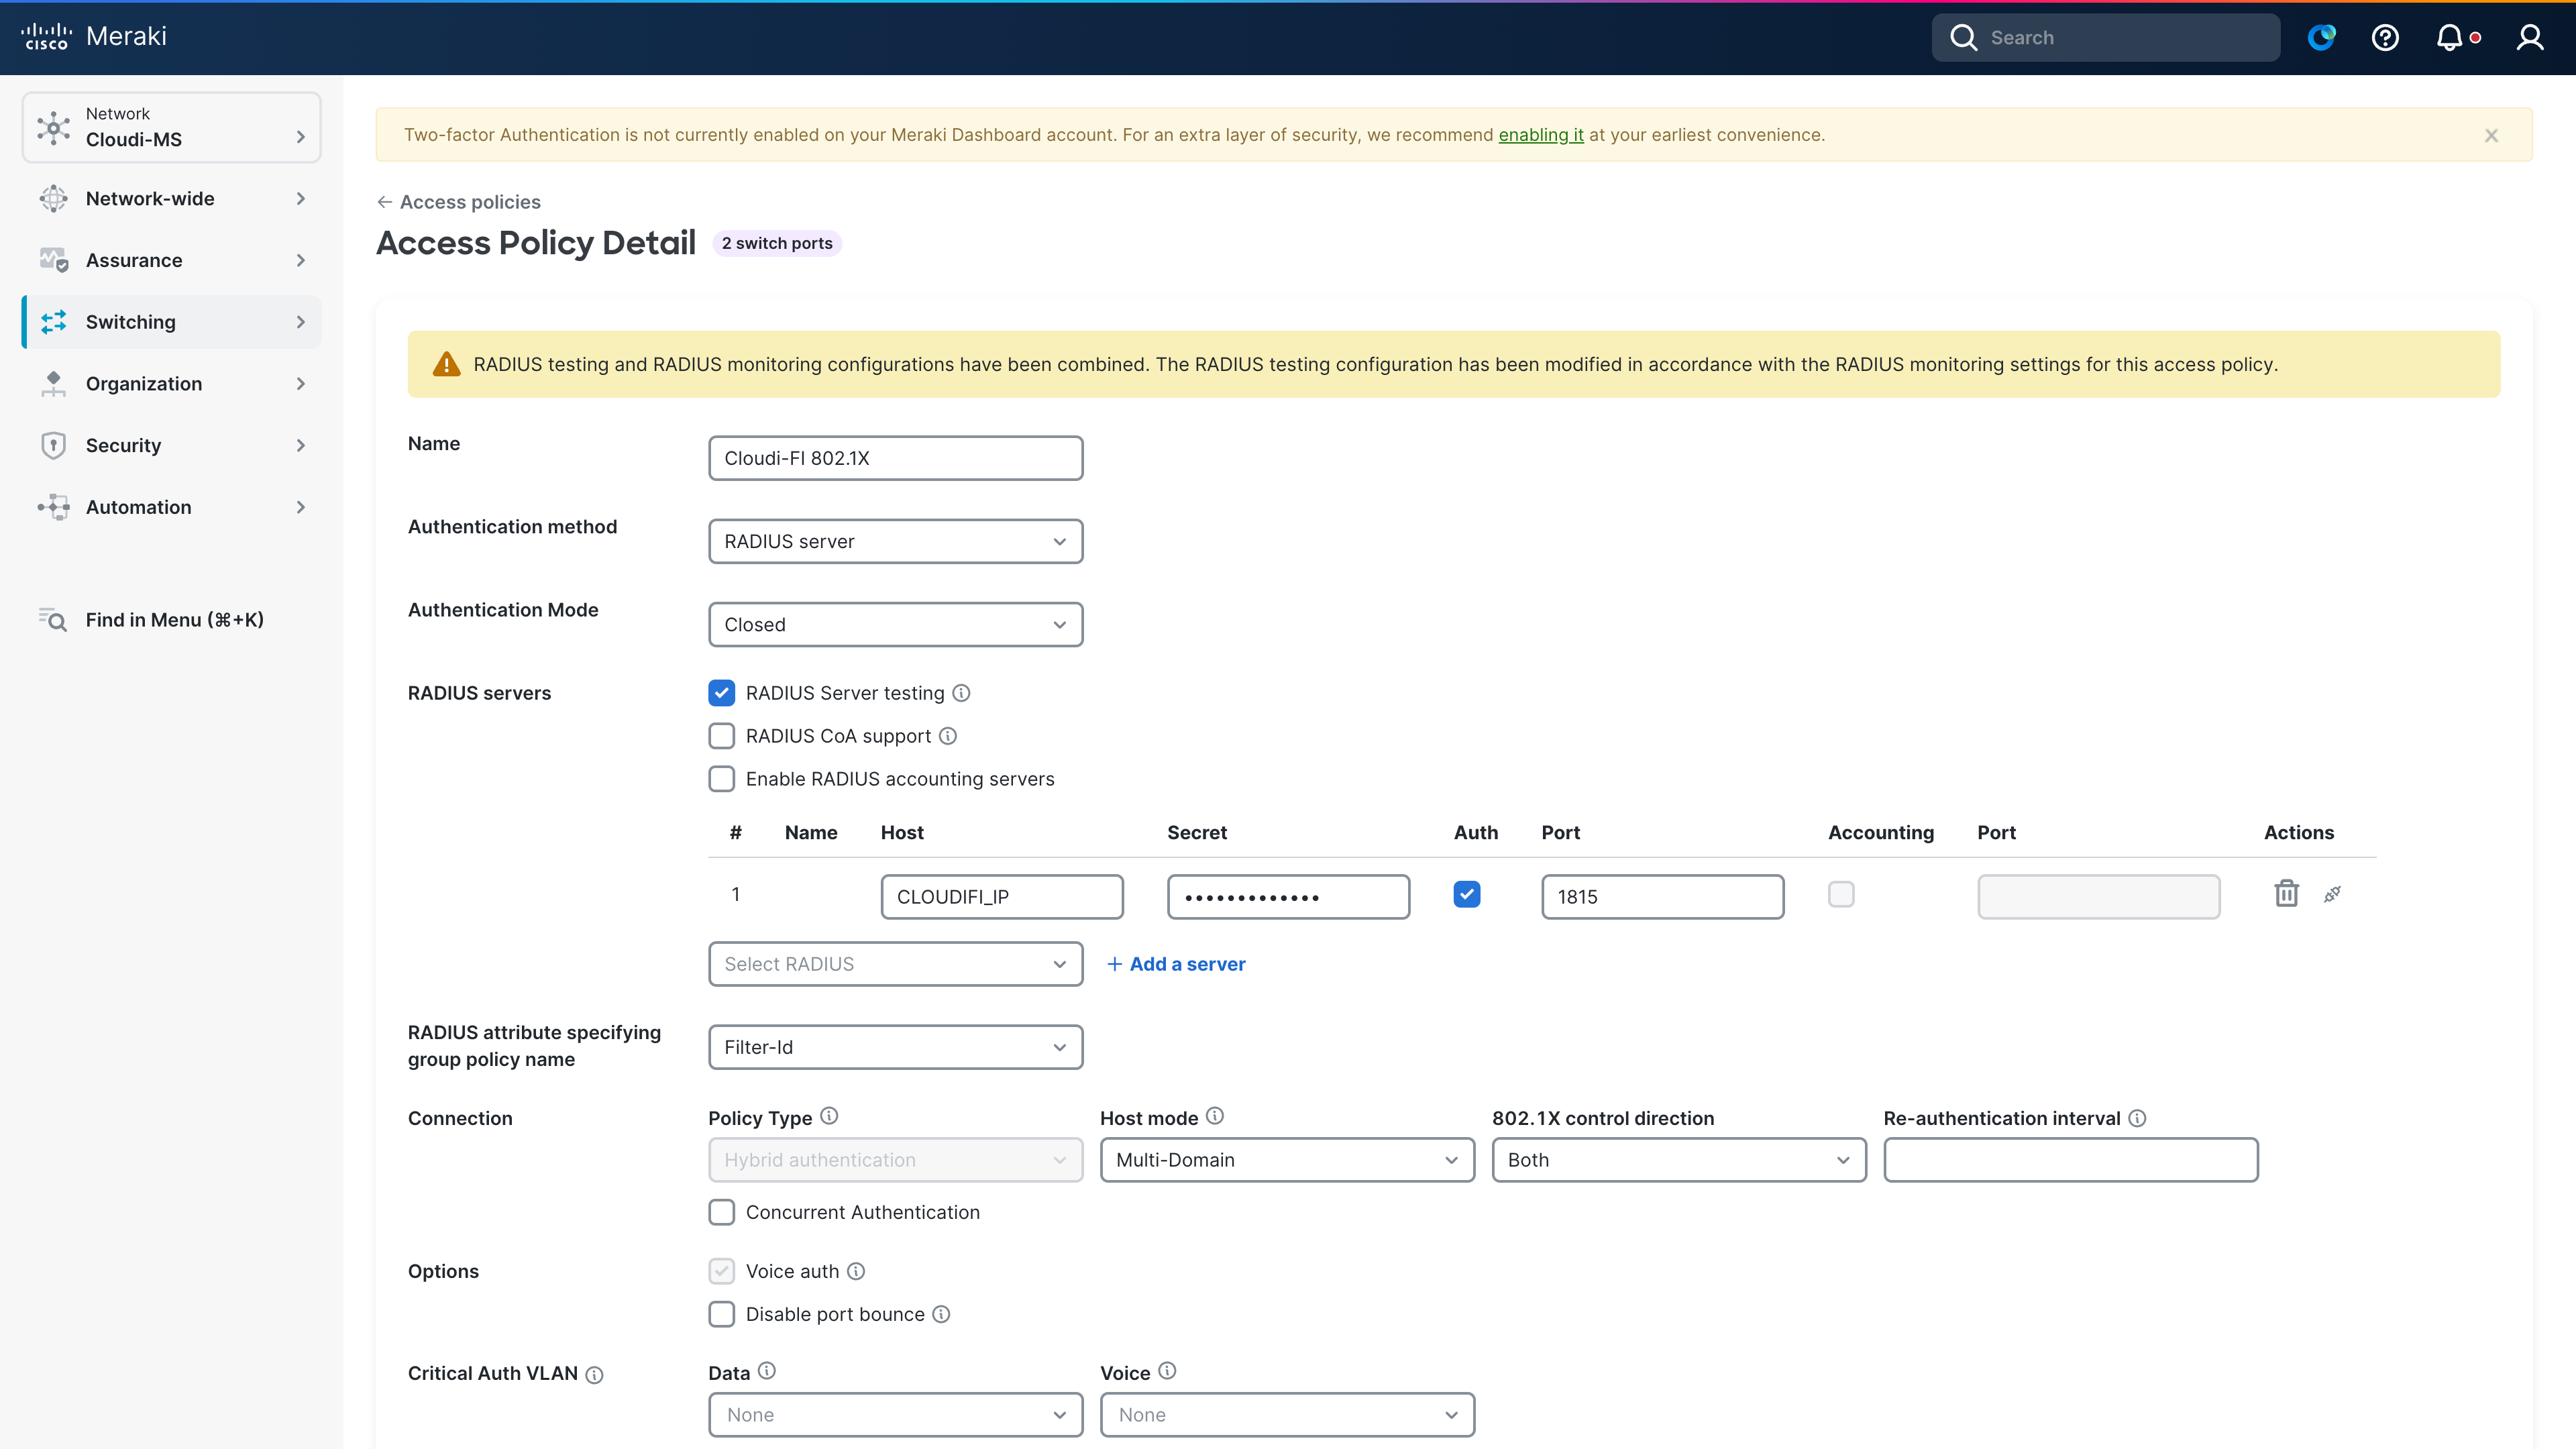Show info icon for Critical Auth VLAN
2576x1449 pixels.
(x=594, y=1375)
